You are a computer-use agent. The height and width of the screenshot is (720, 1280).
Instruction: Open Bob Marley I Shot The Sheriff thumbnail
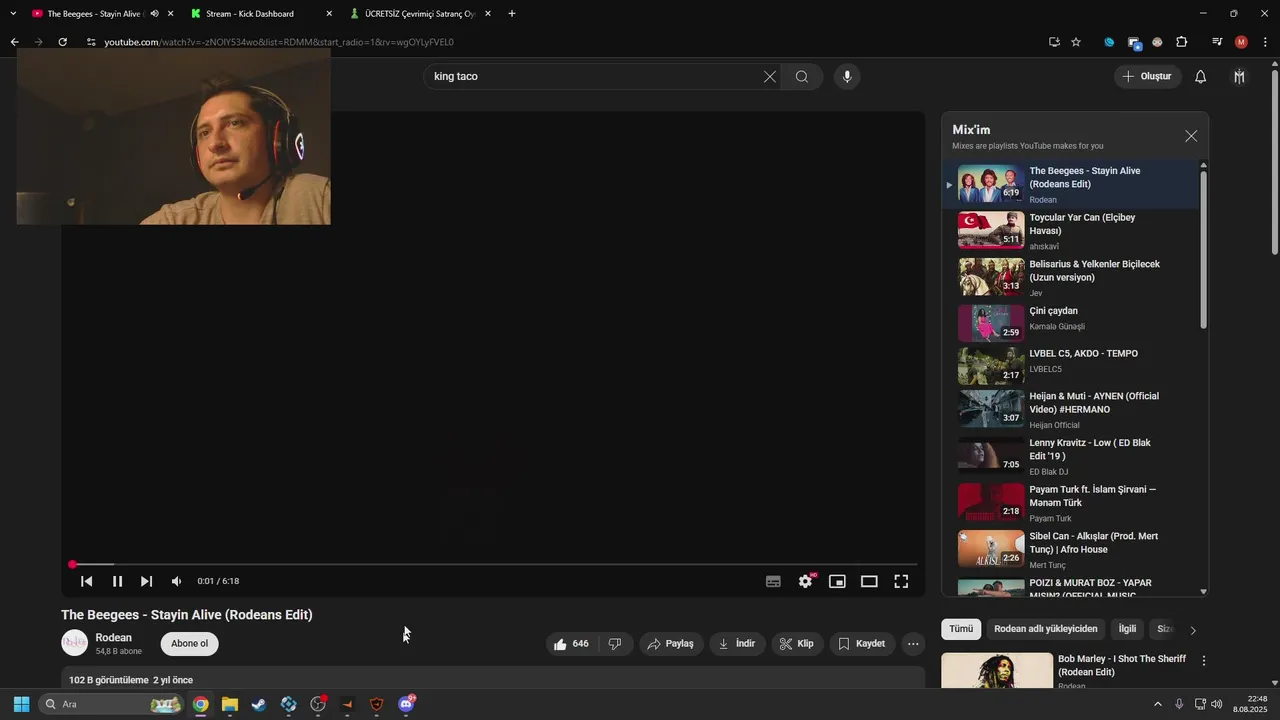[x=997, y=671]
